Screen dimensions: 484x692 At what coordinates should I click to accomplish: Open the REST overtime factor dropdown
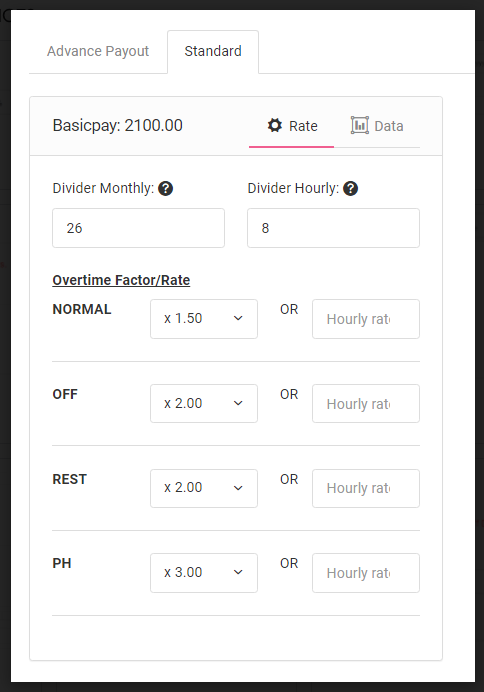point(204,488)
